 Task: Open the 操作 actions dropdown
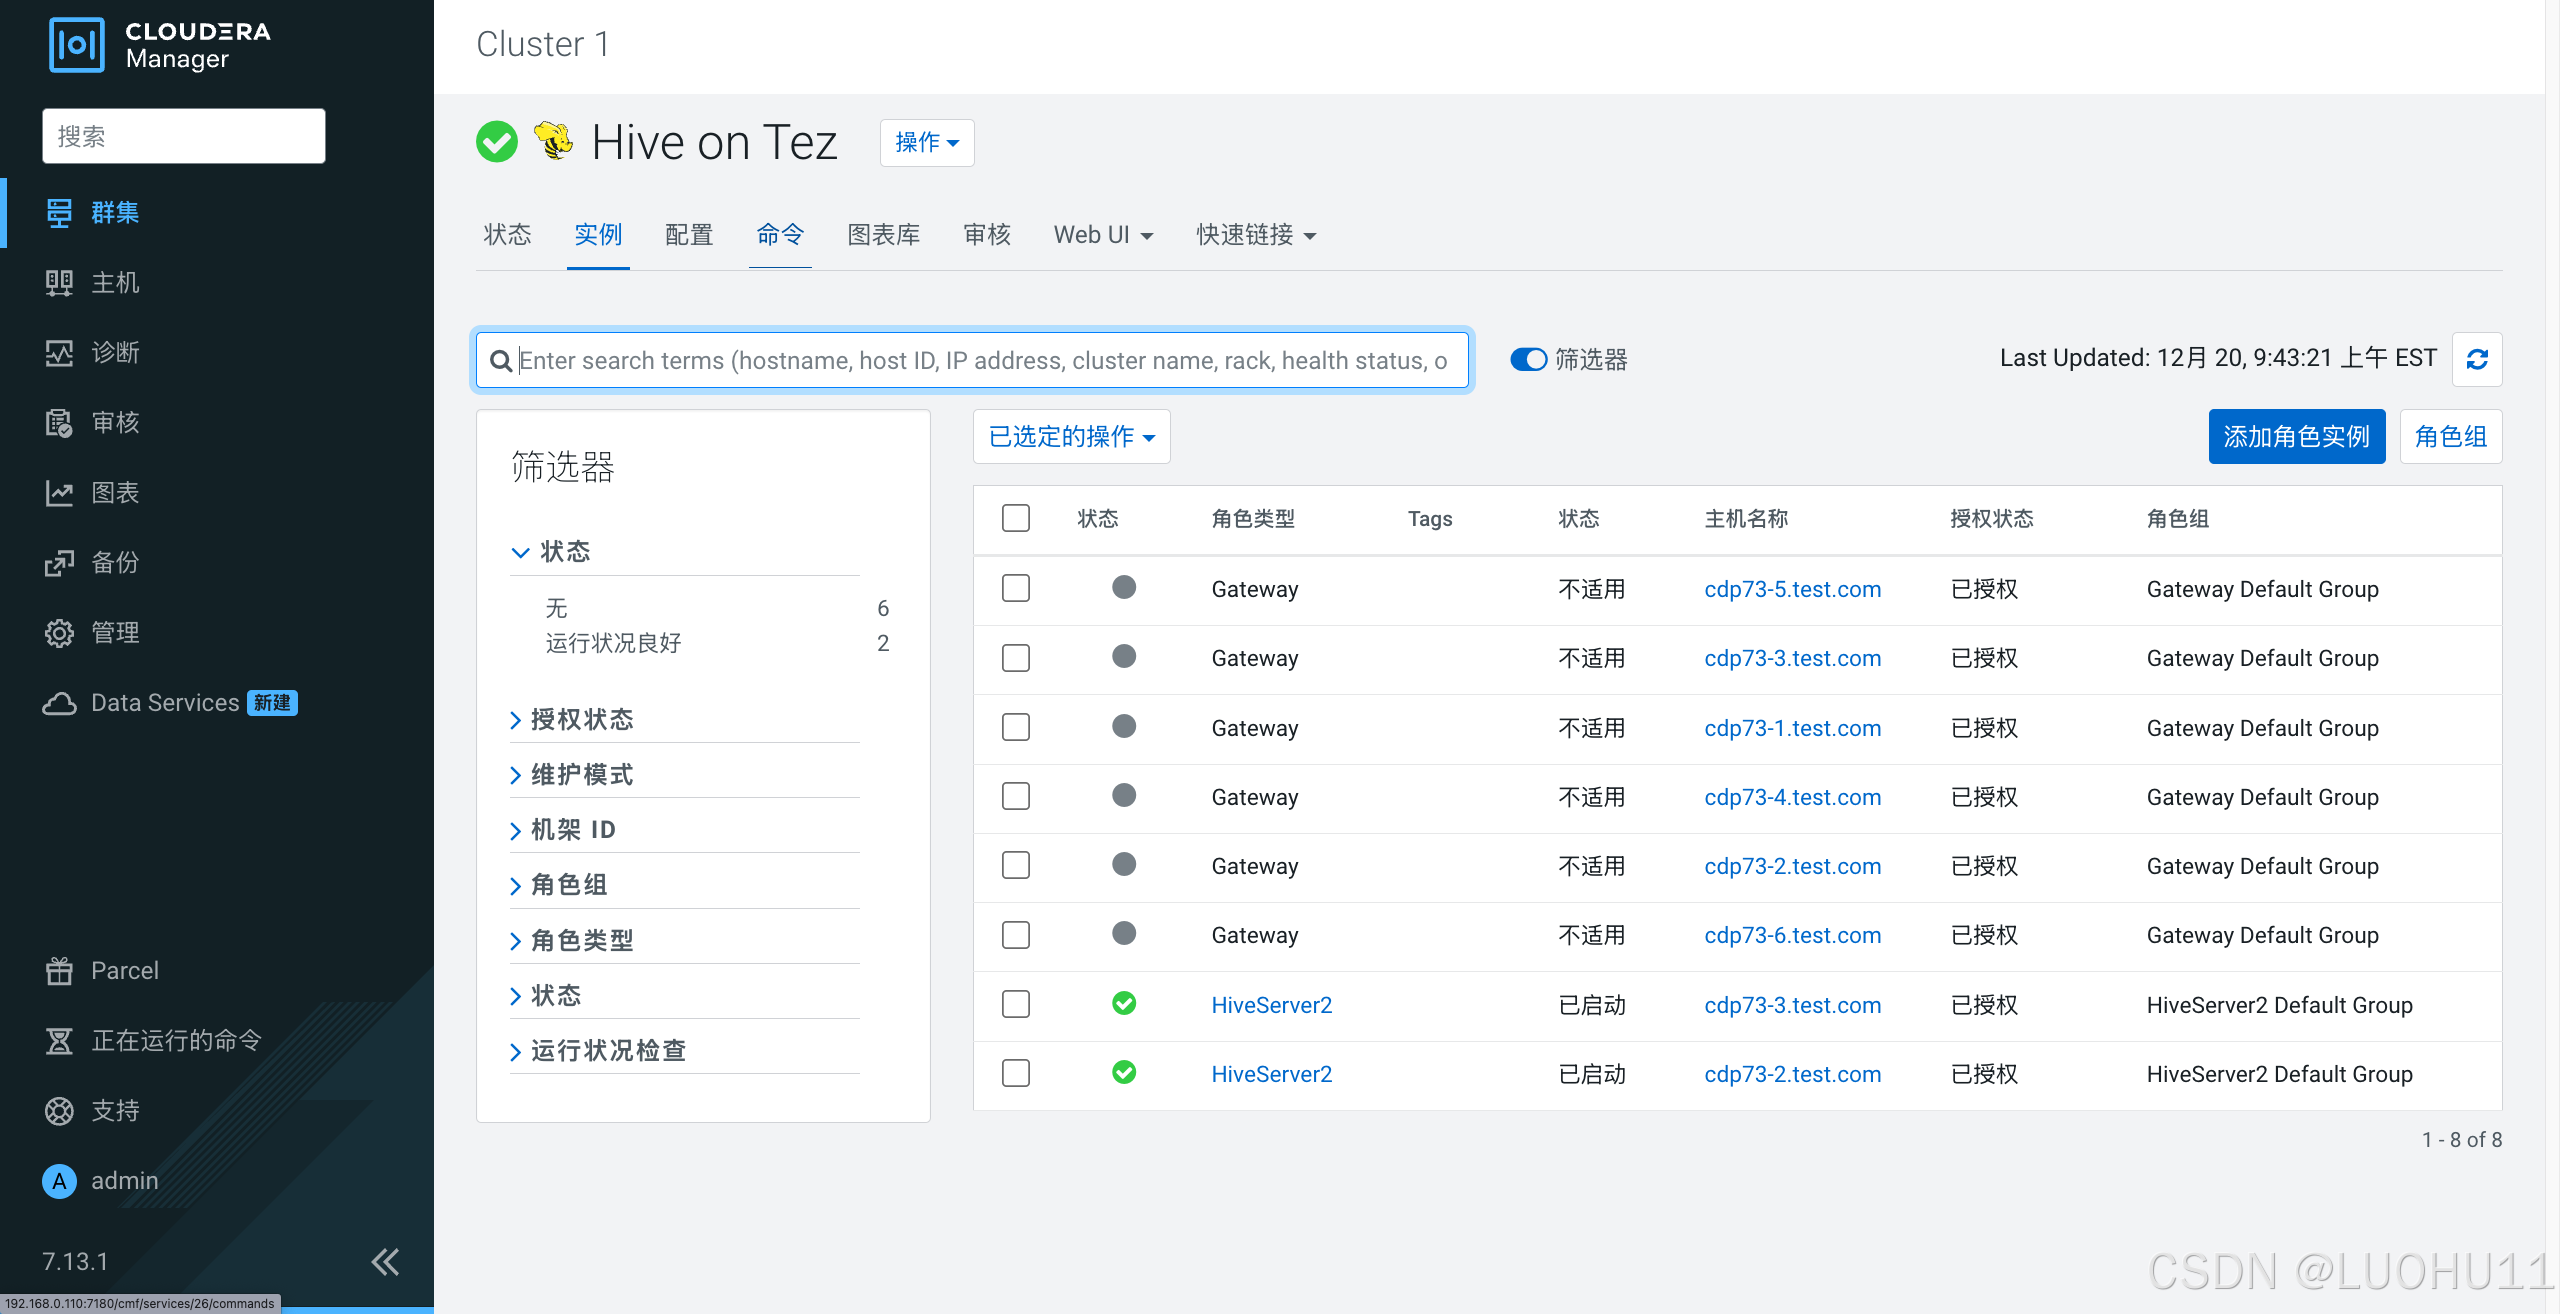point(926,143)
